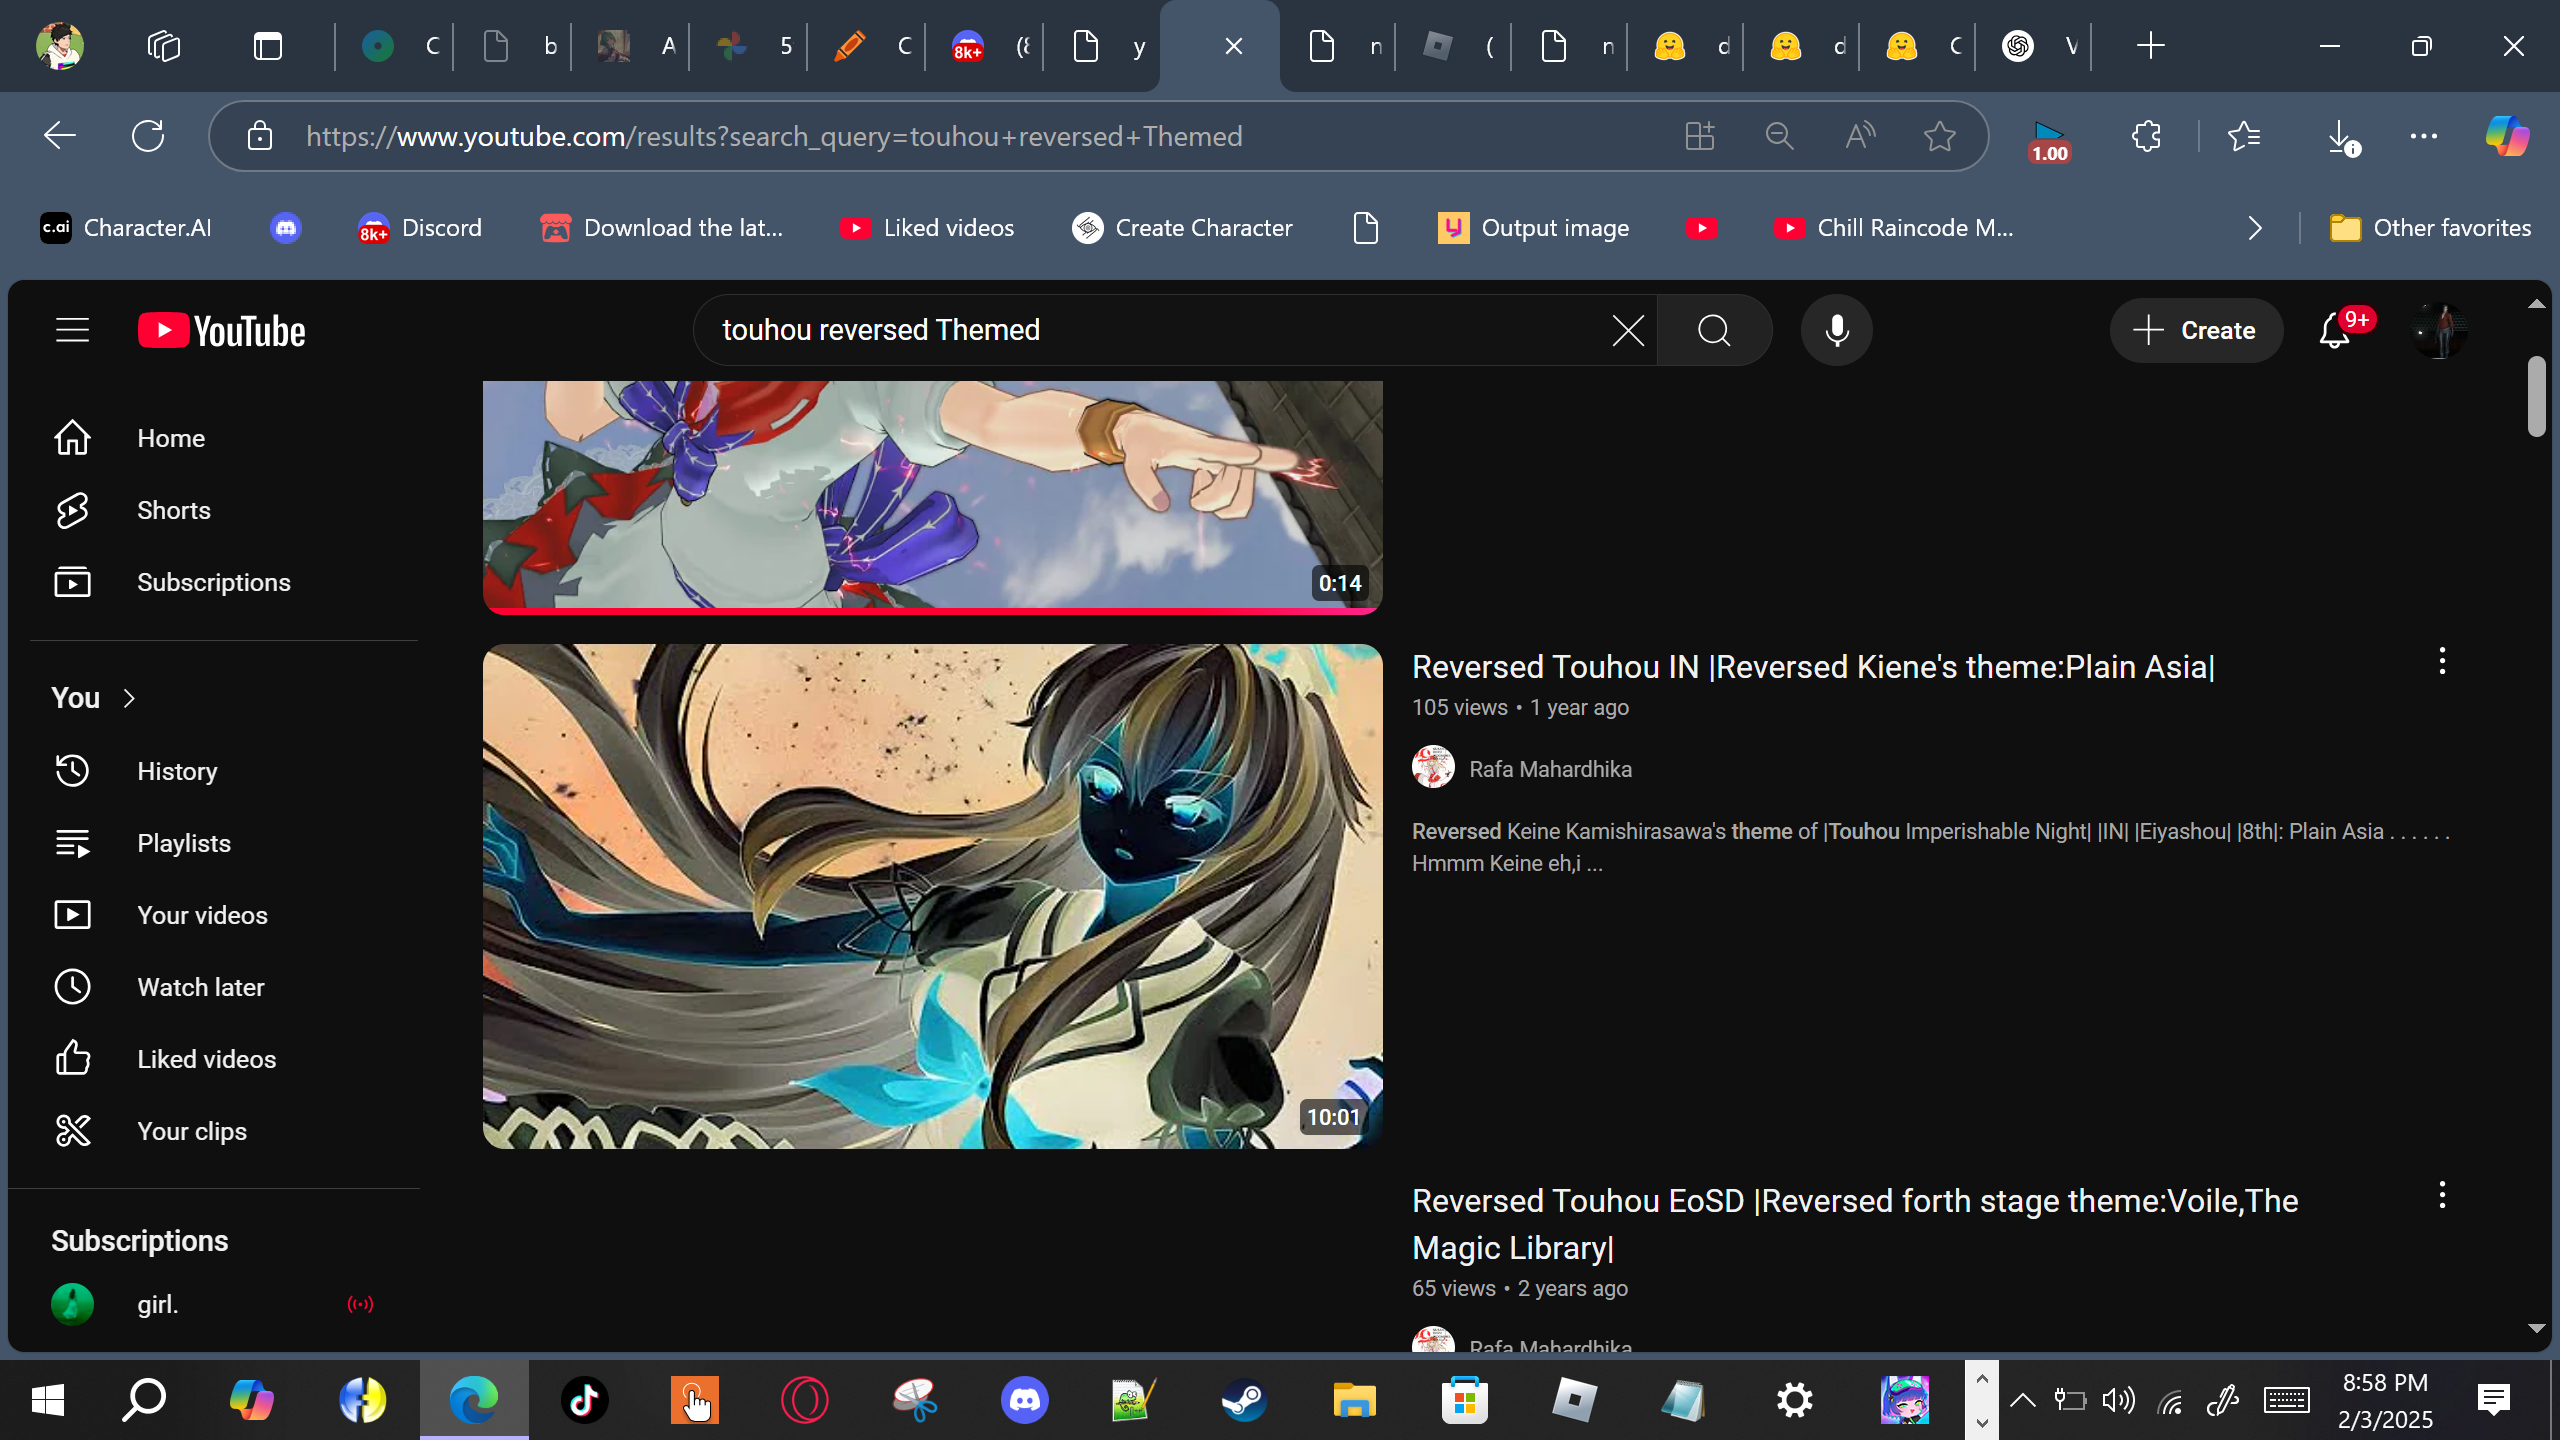Close the active browser tab
Screen dimensions: 2560x1440
pos(1234,46)
